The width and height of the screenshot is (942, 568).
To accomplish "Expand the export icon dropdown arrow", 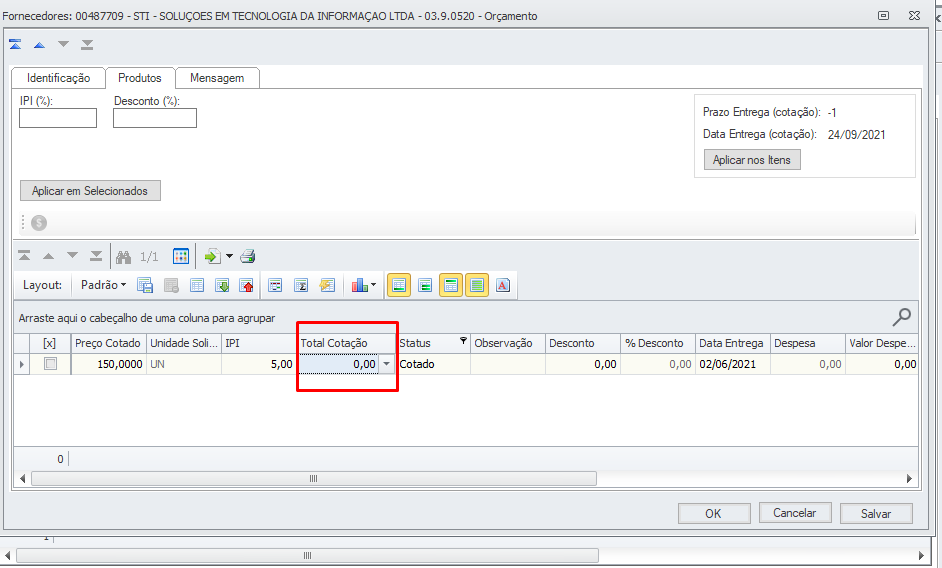I will [229, 257].
